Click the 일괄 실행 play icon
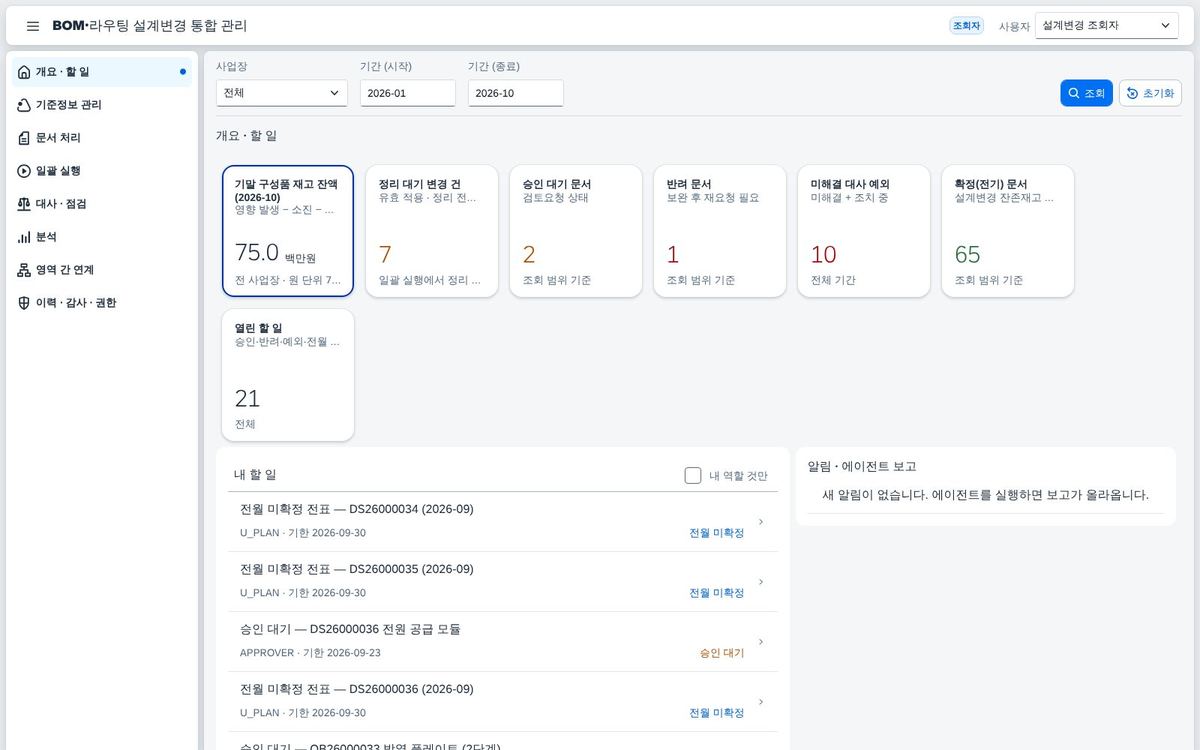 24,171
